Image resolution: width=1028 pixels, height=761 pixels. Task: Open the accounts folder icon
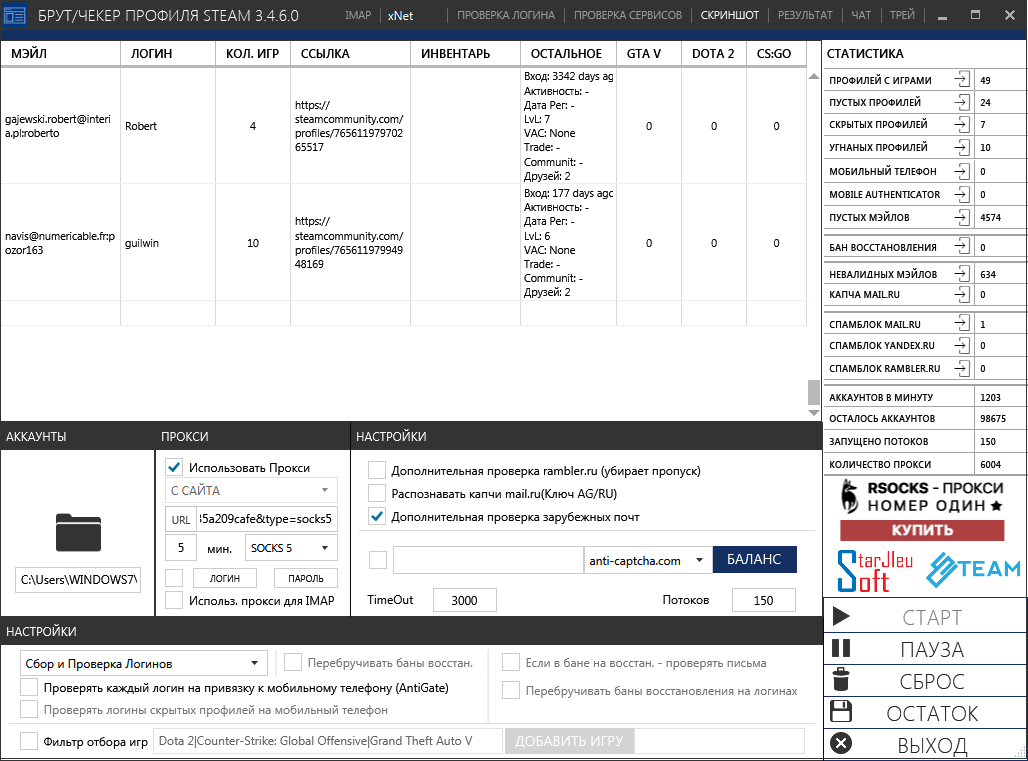pyautogui.click(x=78, y=532)
